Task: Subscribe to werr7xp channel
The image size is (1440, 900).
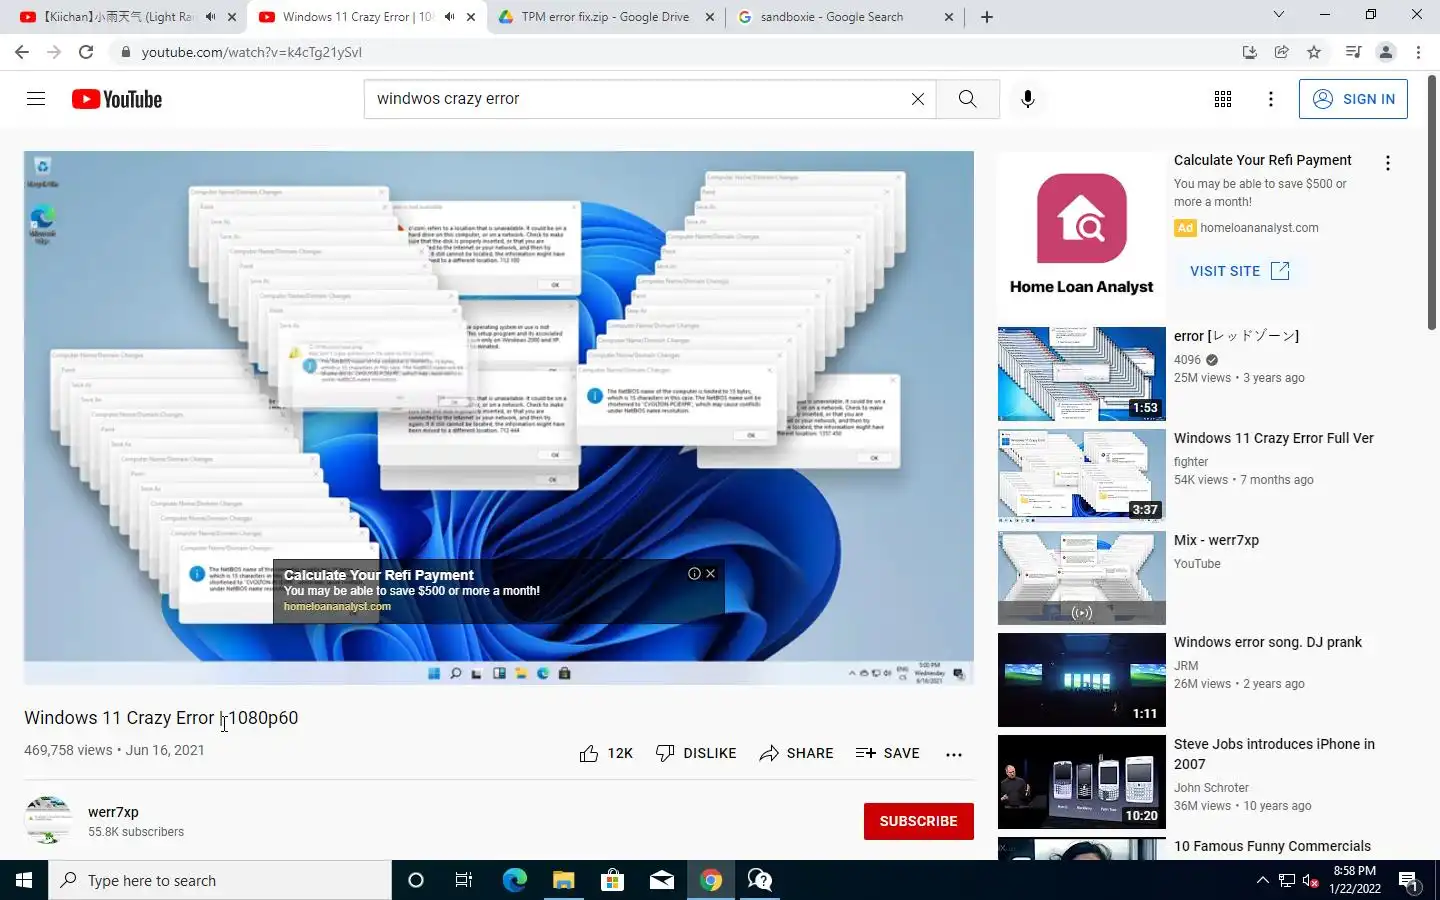Action: [x=918, y=821]
